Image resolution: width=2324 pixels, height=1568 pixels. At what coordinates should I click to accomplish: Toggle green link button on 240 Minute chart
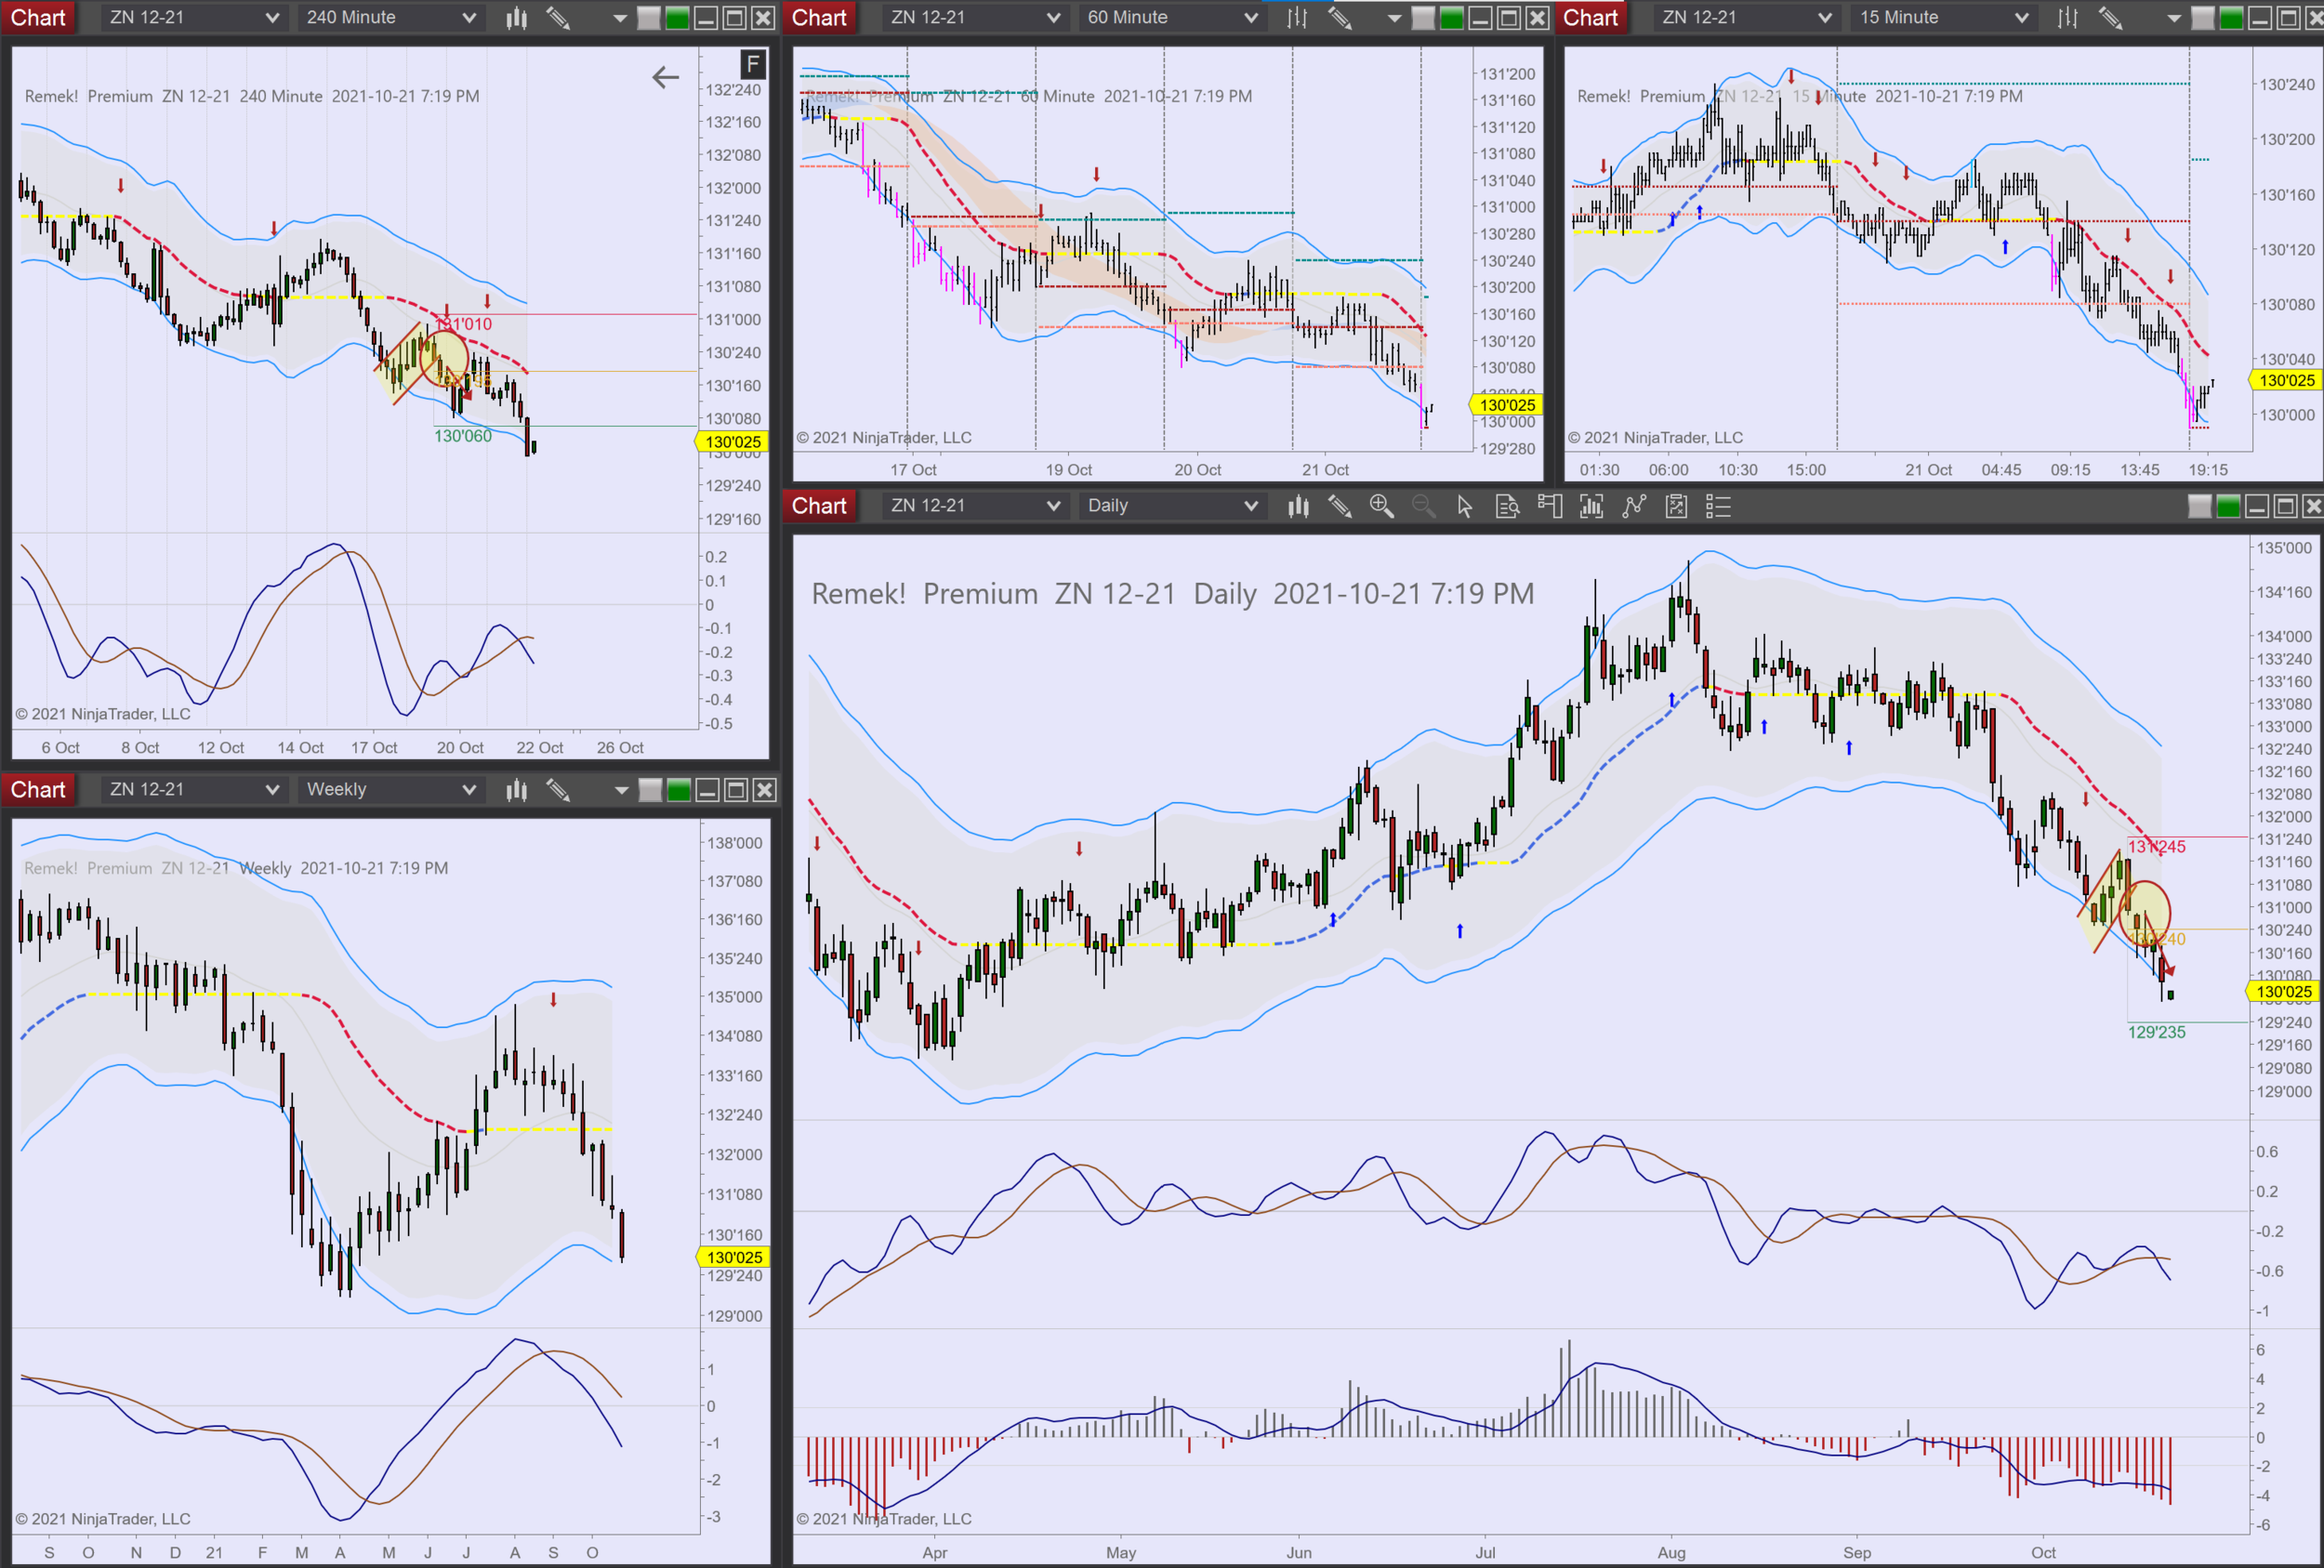(677, 17)
